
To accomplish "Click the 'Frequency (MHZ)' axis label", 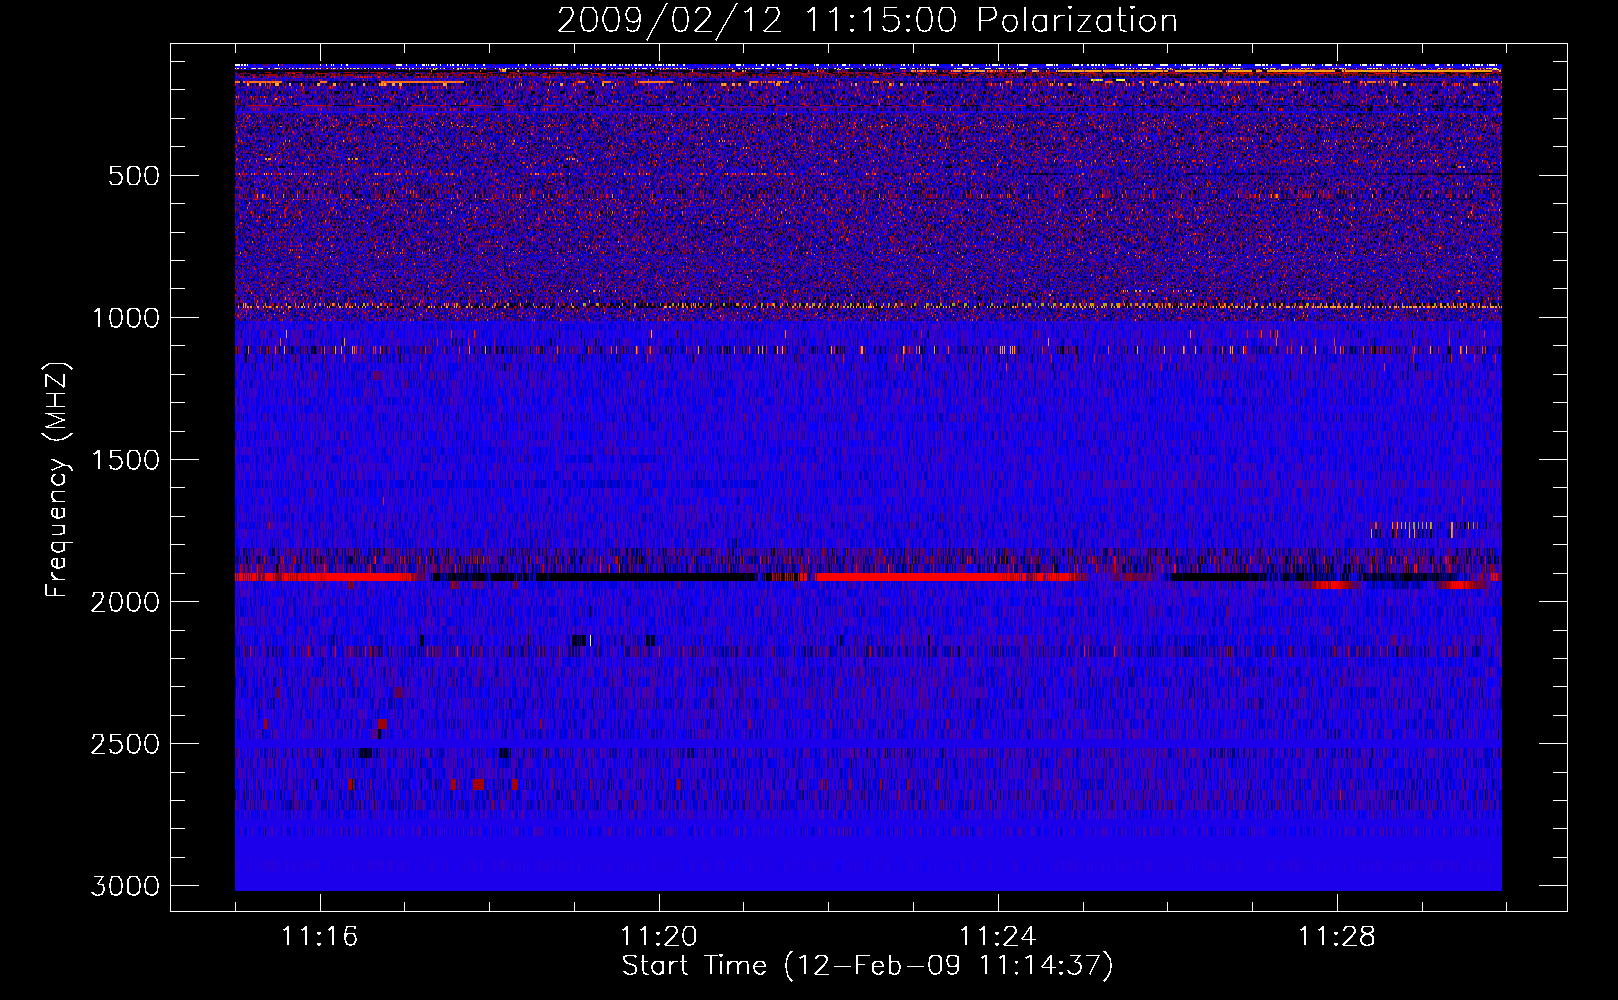I will (58, 480).
